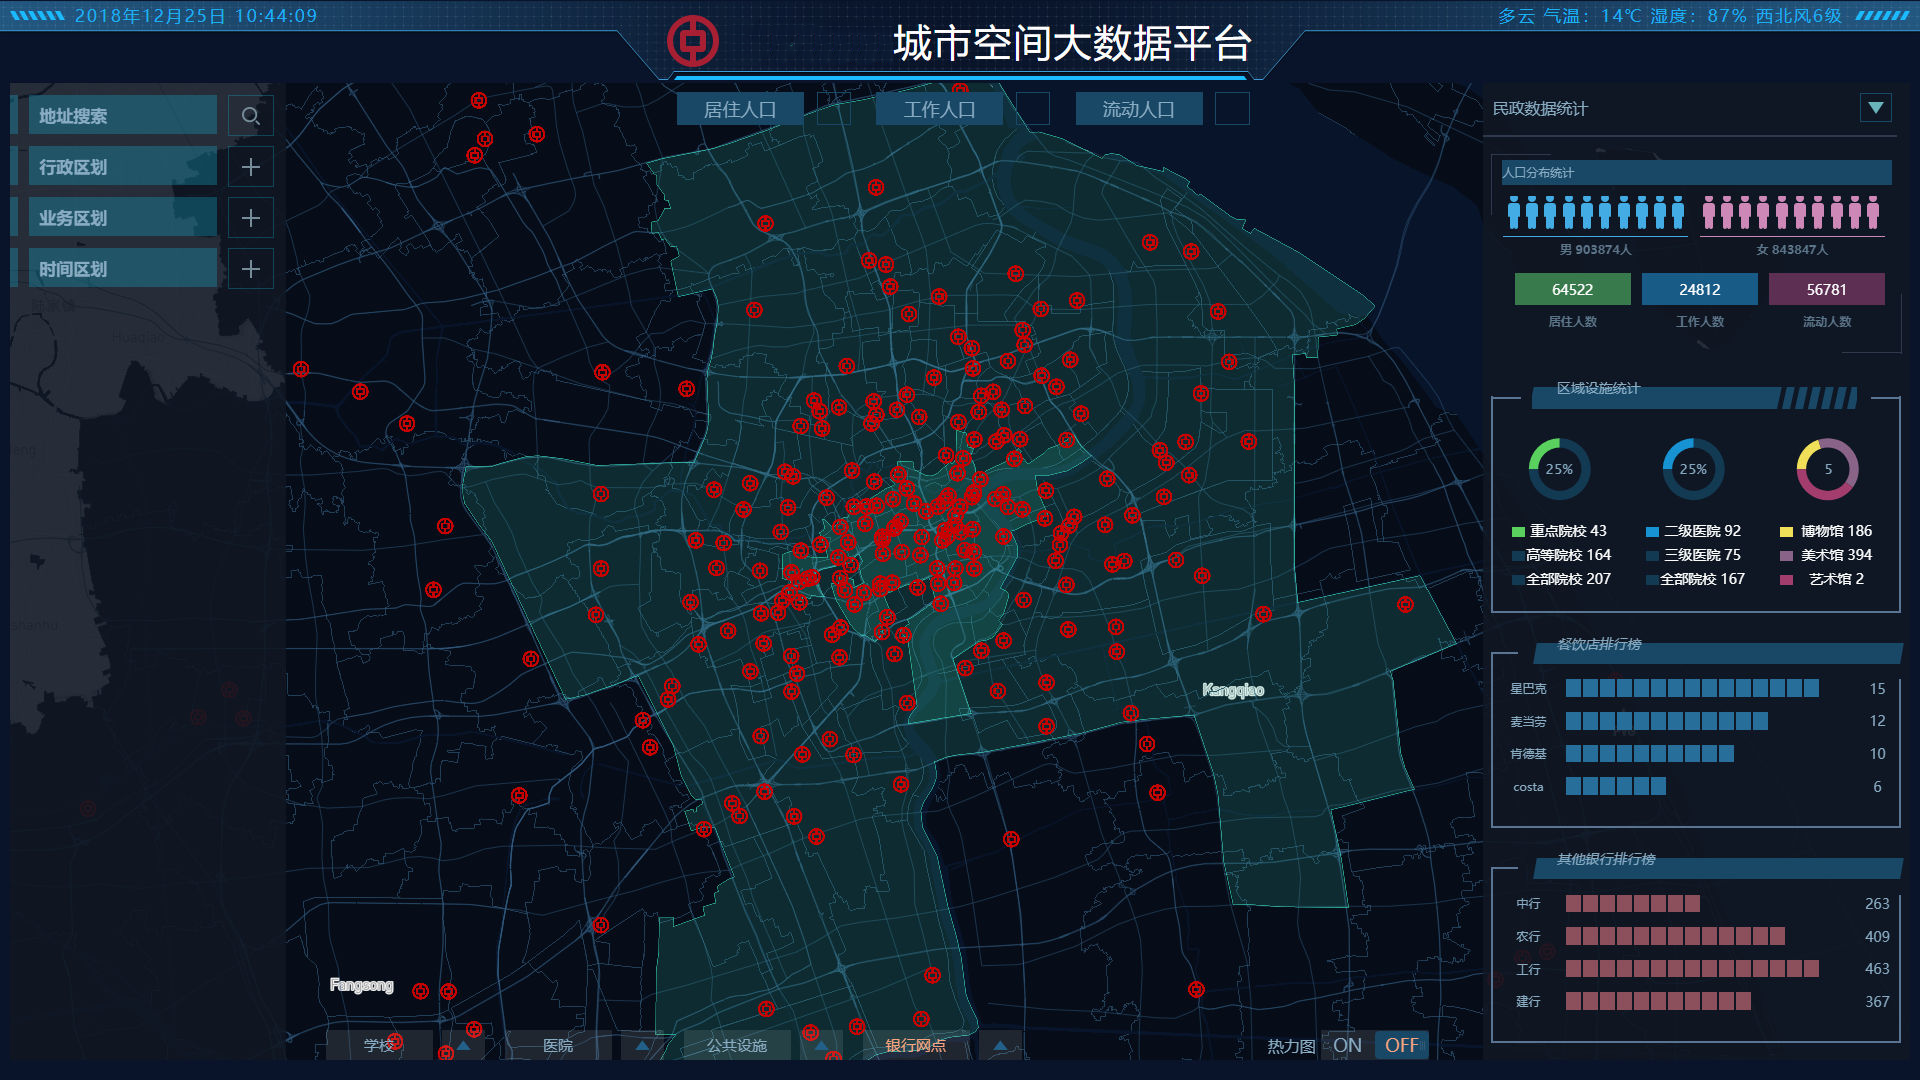Click the blue 24812 工作人数 box
The image size is (1920, 1080).
(x=1699, y=289)
